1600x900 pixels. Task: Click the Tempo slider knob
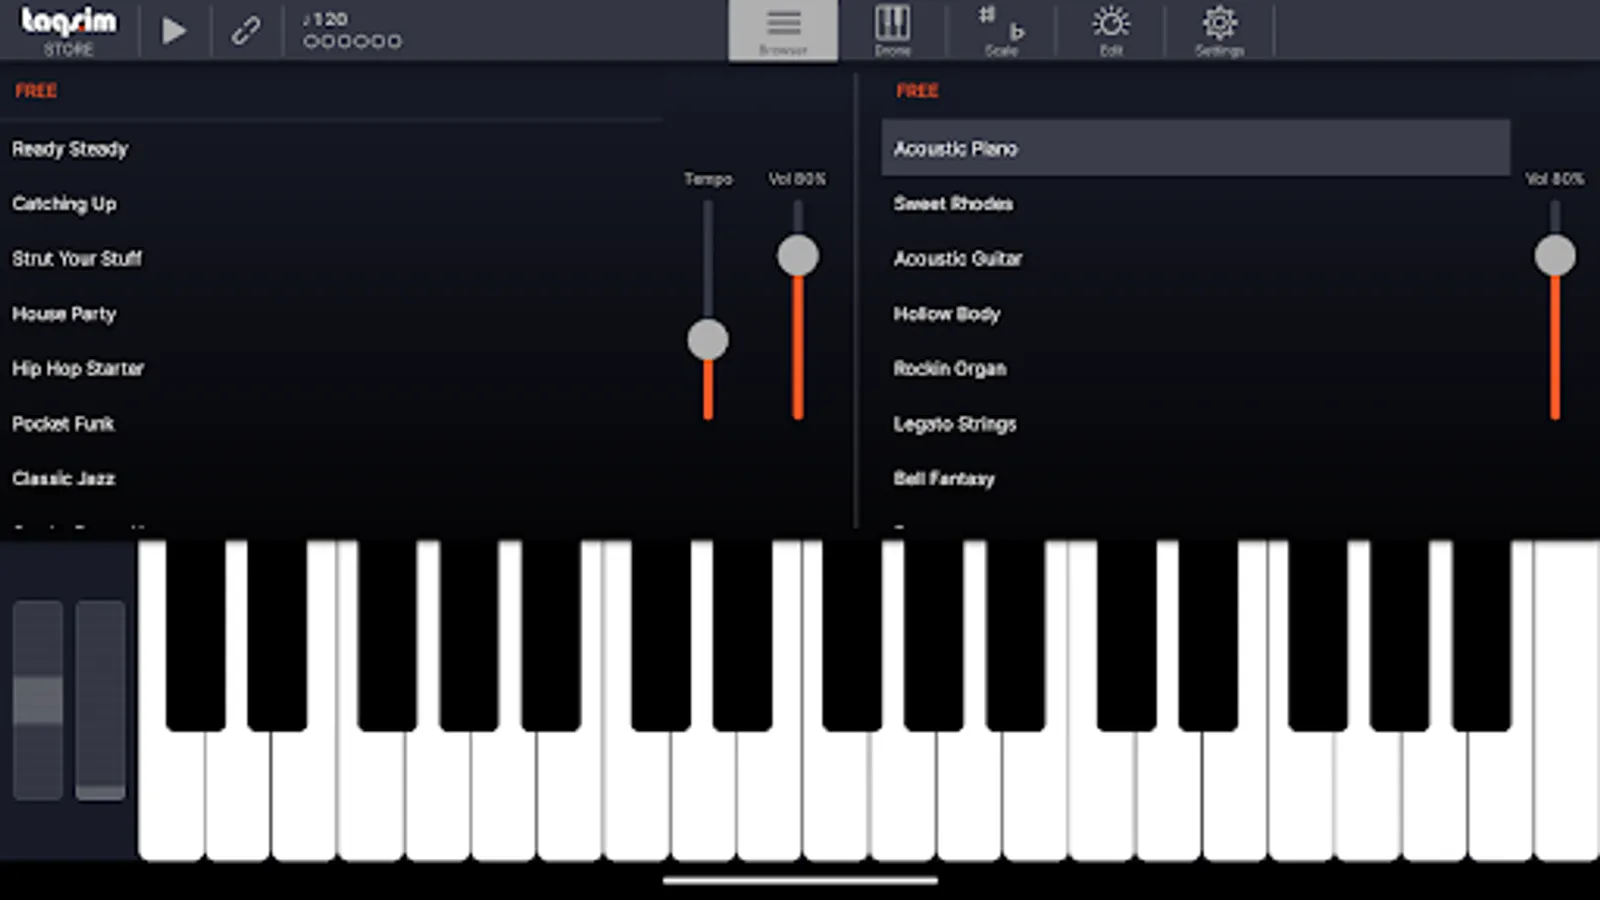[708, 340]
